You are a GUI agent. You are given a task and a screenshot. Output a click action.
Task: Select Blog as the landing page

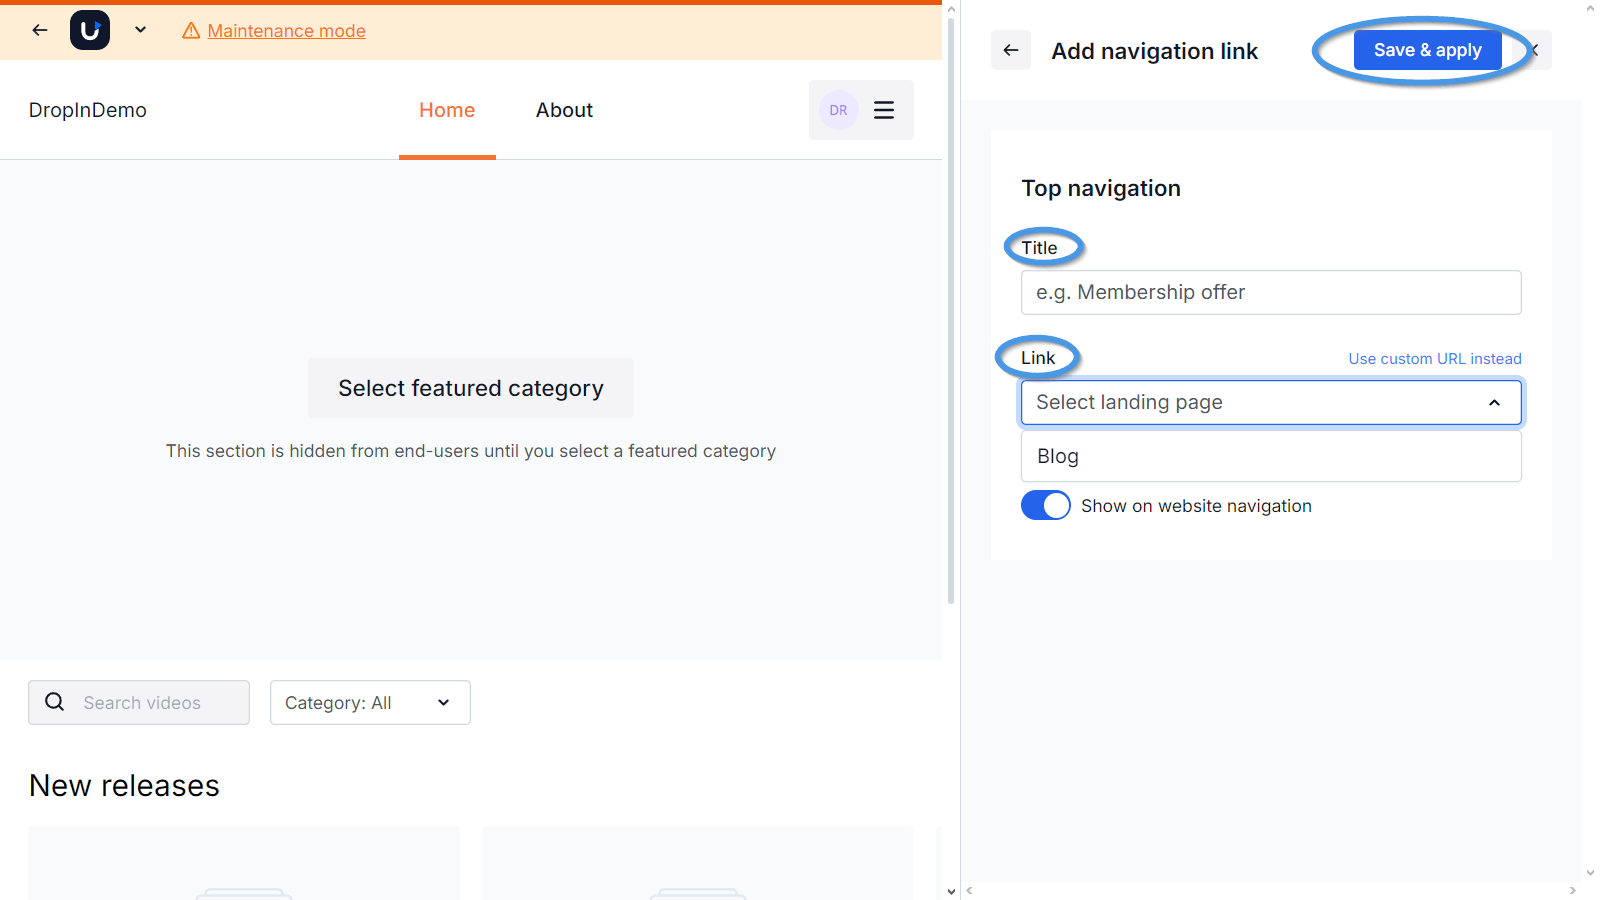pyautogui.click(x=1271, y=456)
